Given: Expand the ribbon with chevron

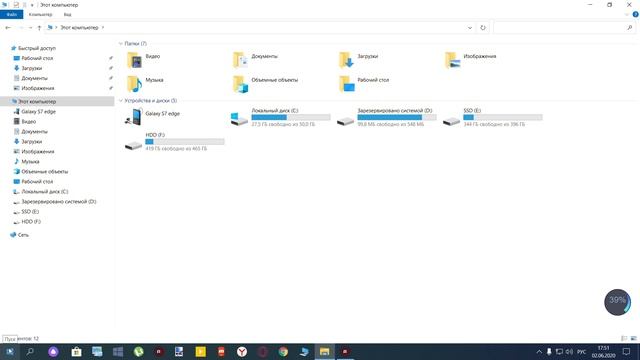Looking at the screenshot, I should point(627,14).
